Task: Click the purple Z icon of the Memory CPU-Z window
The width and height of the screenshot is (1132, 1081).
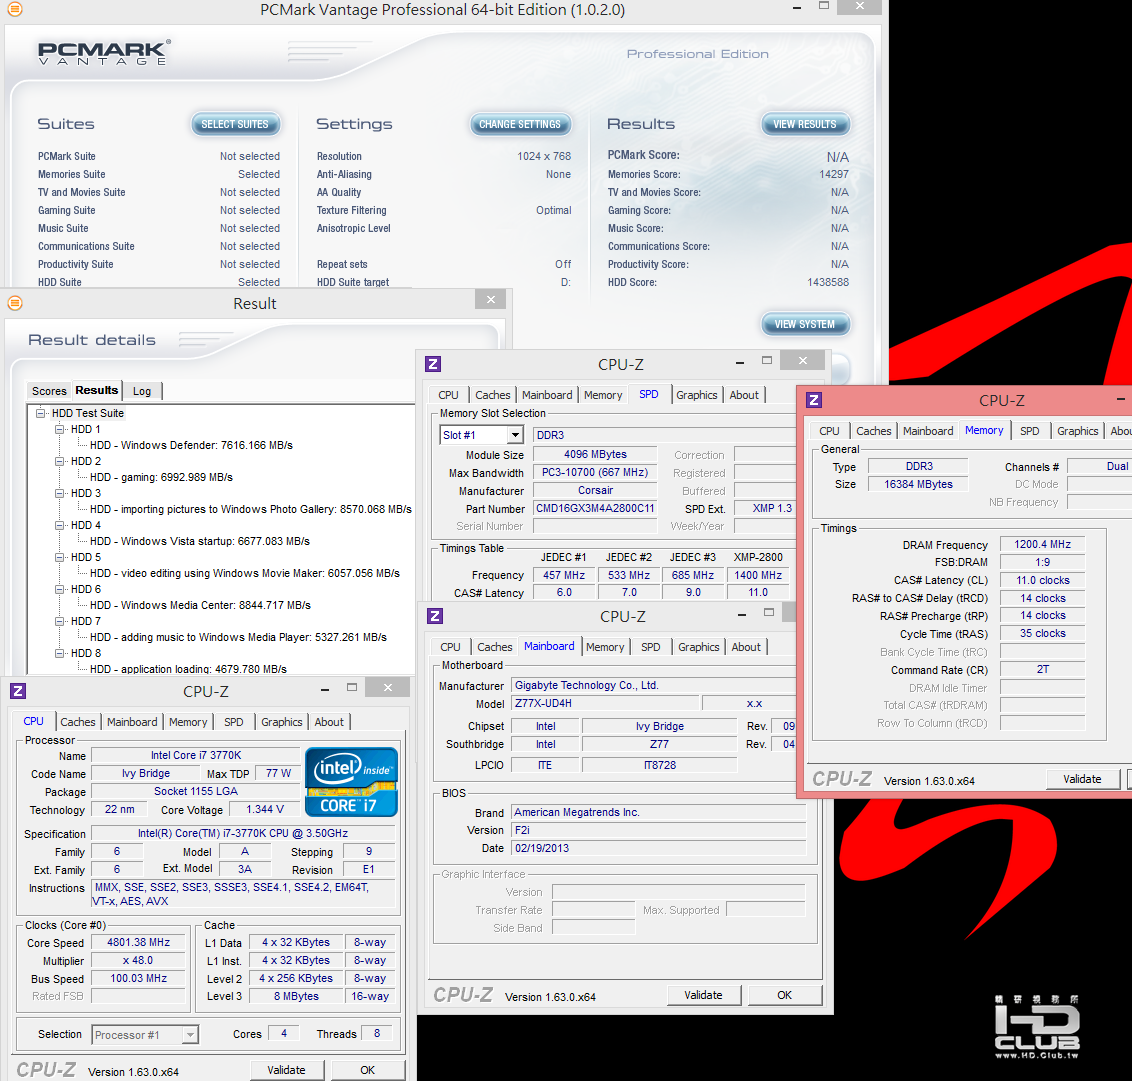Action: point(814,400)
